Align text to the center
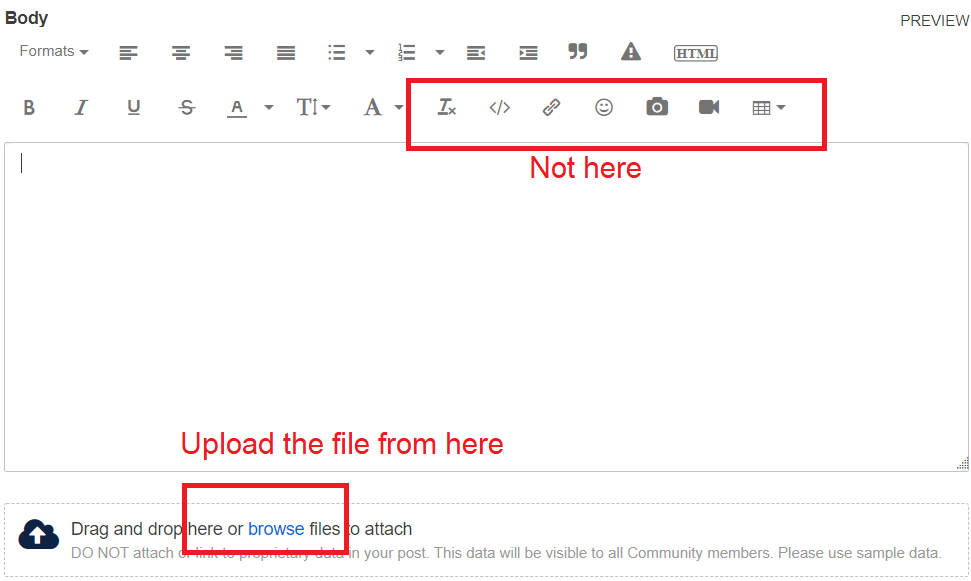This screenshot has width=971, height=581. pyautogui.click(x=181, y=51)
